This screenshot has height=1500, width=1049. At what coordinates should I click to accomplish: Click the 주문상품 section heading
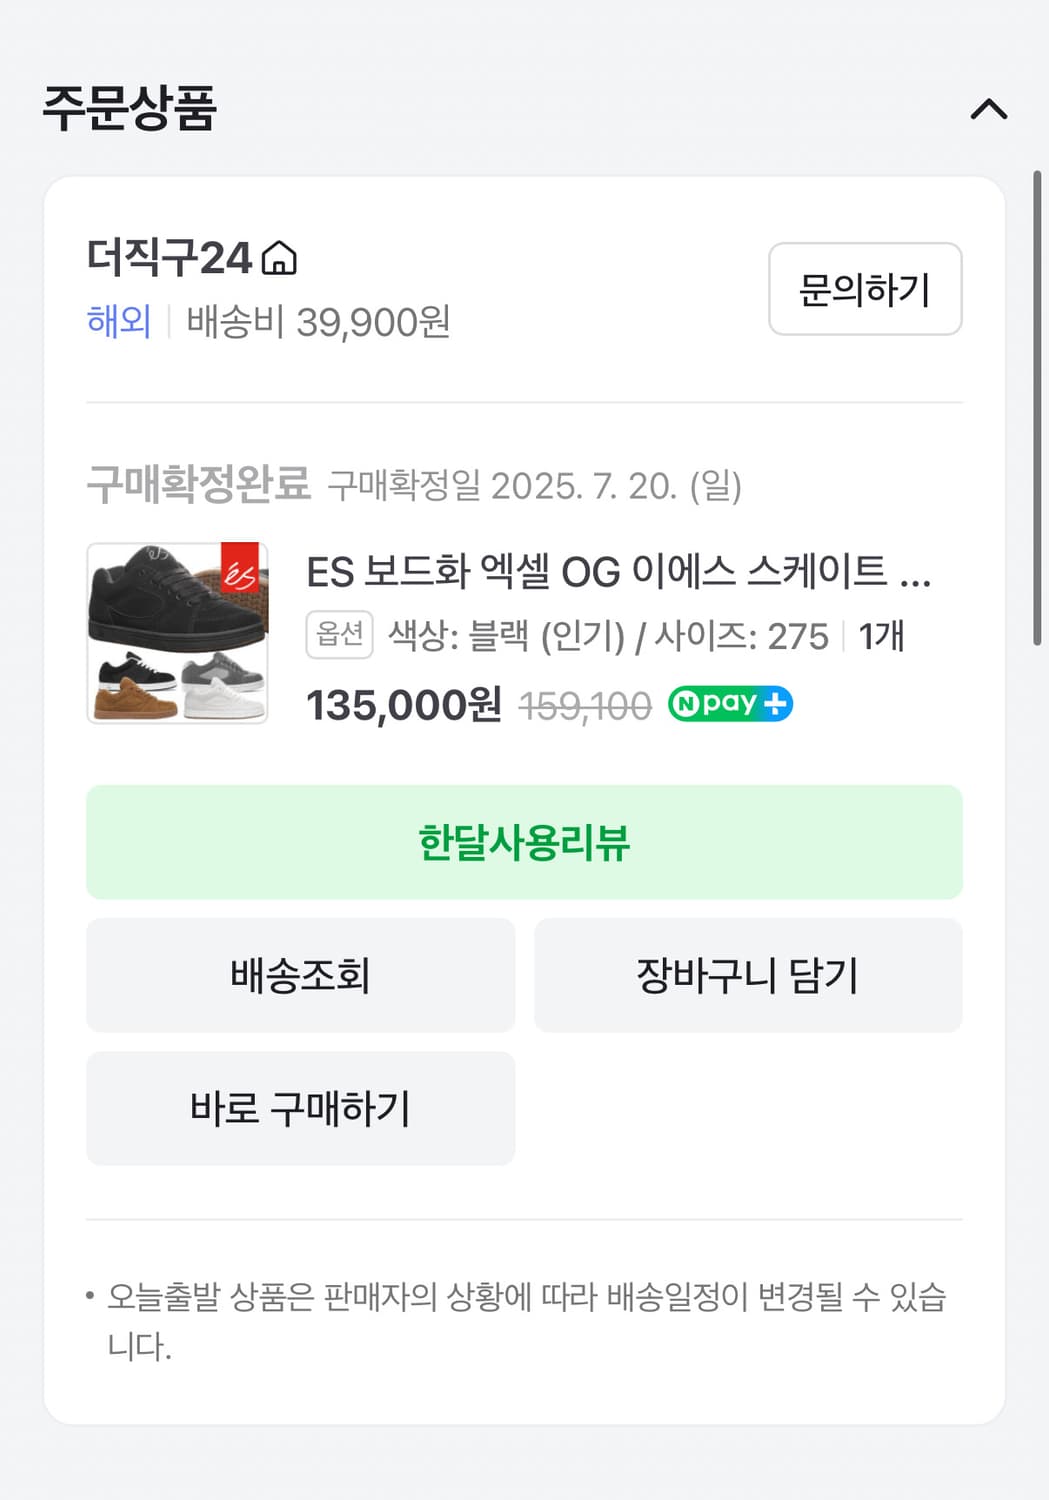pyautogui.click(x=129, y=108)
